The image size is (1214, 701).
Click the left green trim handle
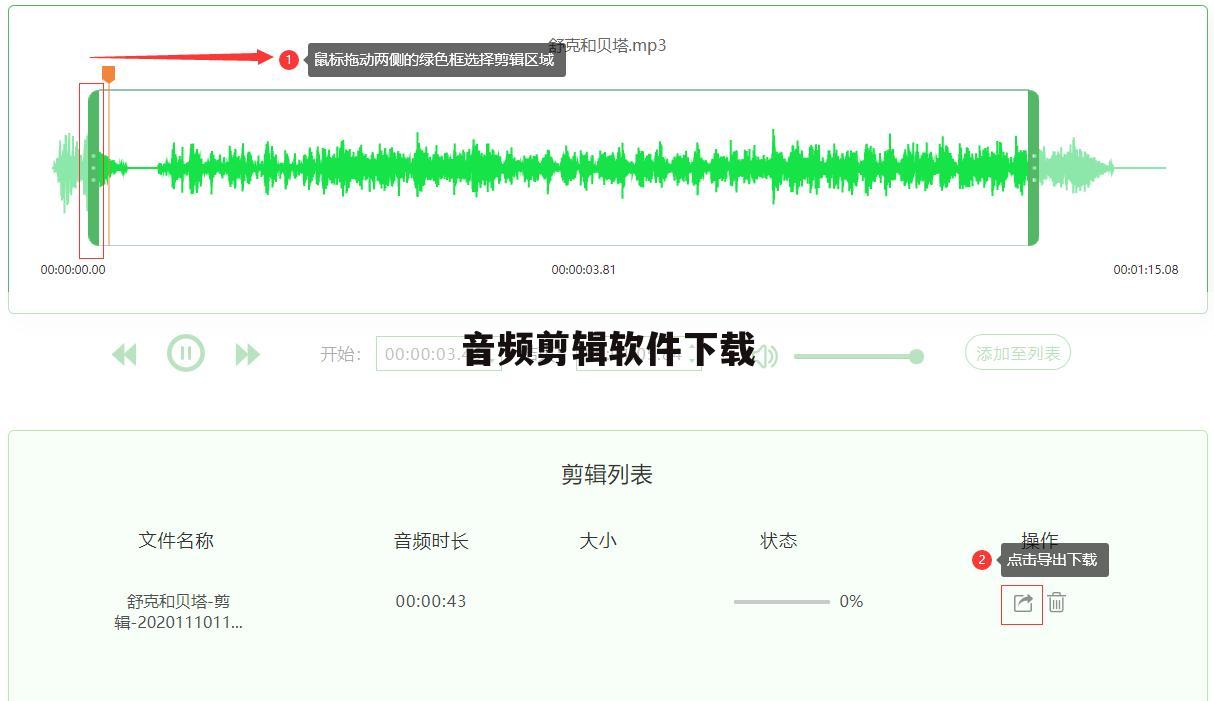pos(94,167)
